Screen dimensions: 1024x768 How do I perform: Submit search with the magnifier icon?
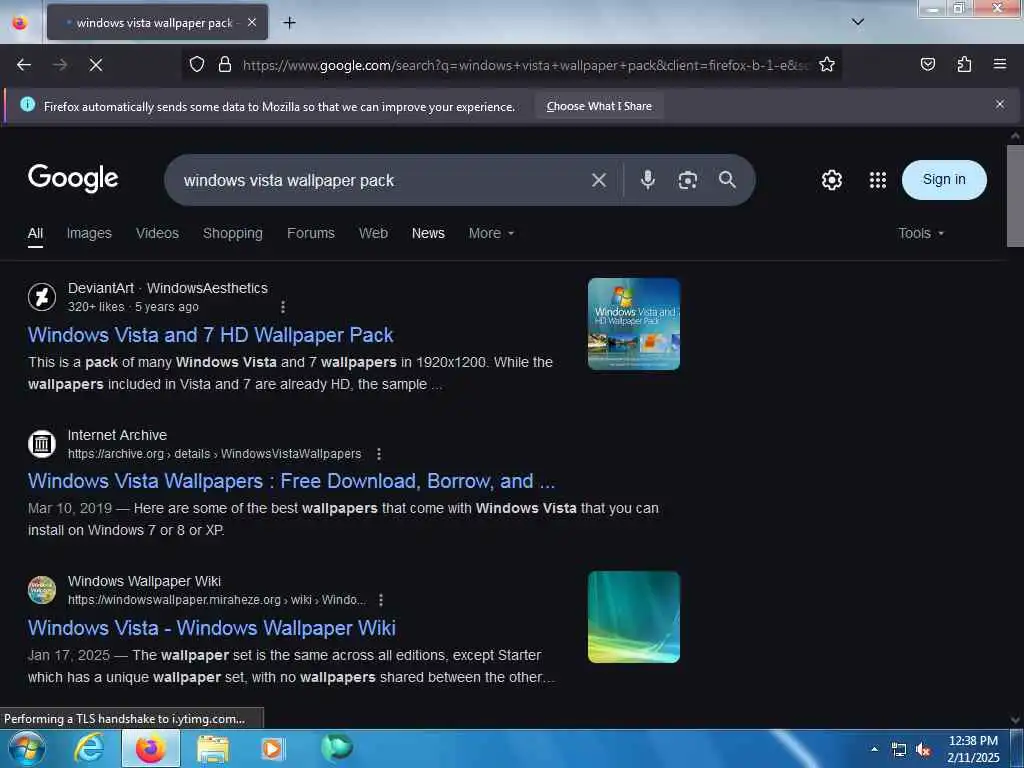(x=727, y=180)
